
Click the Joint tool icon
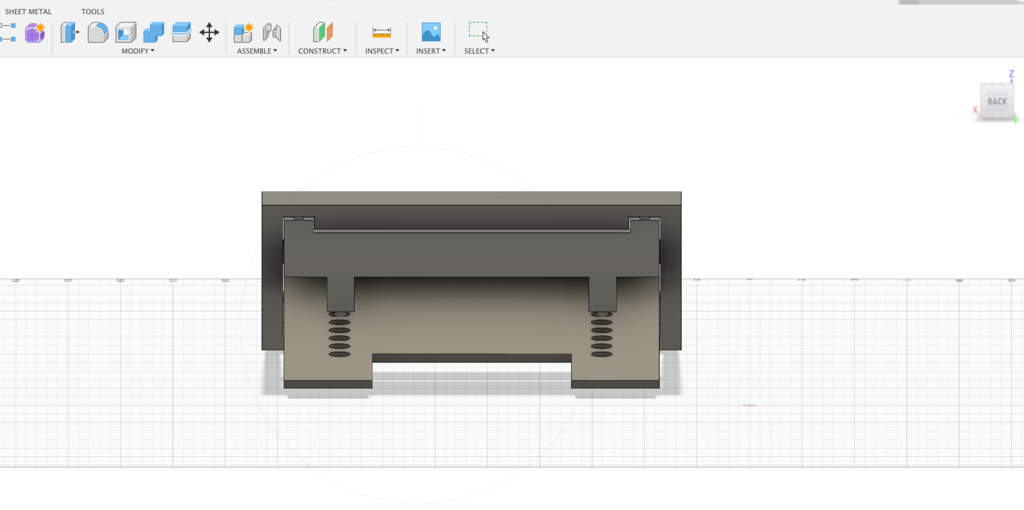pyautogui.click(x=271, y=32)
